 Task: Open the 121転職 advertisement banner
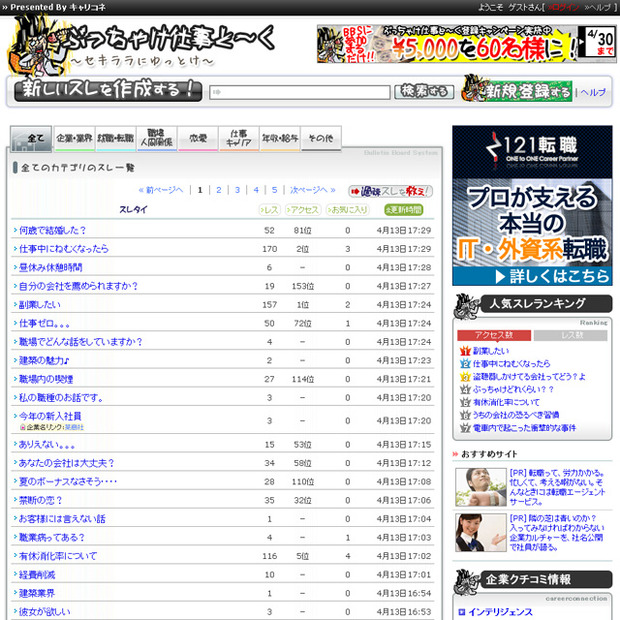coord(532,206)
